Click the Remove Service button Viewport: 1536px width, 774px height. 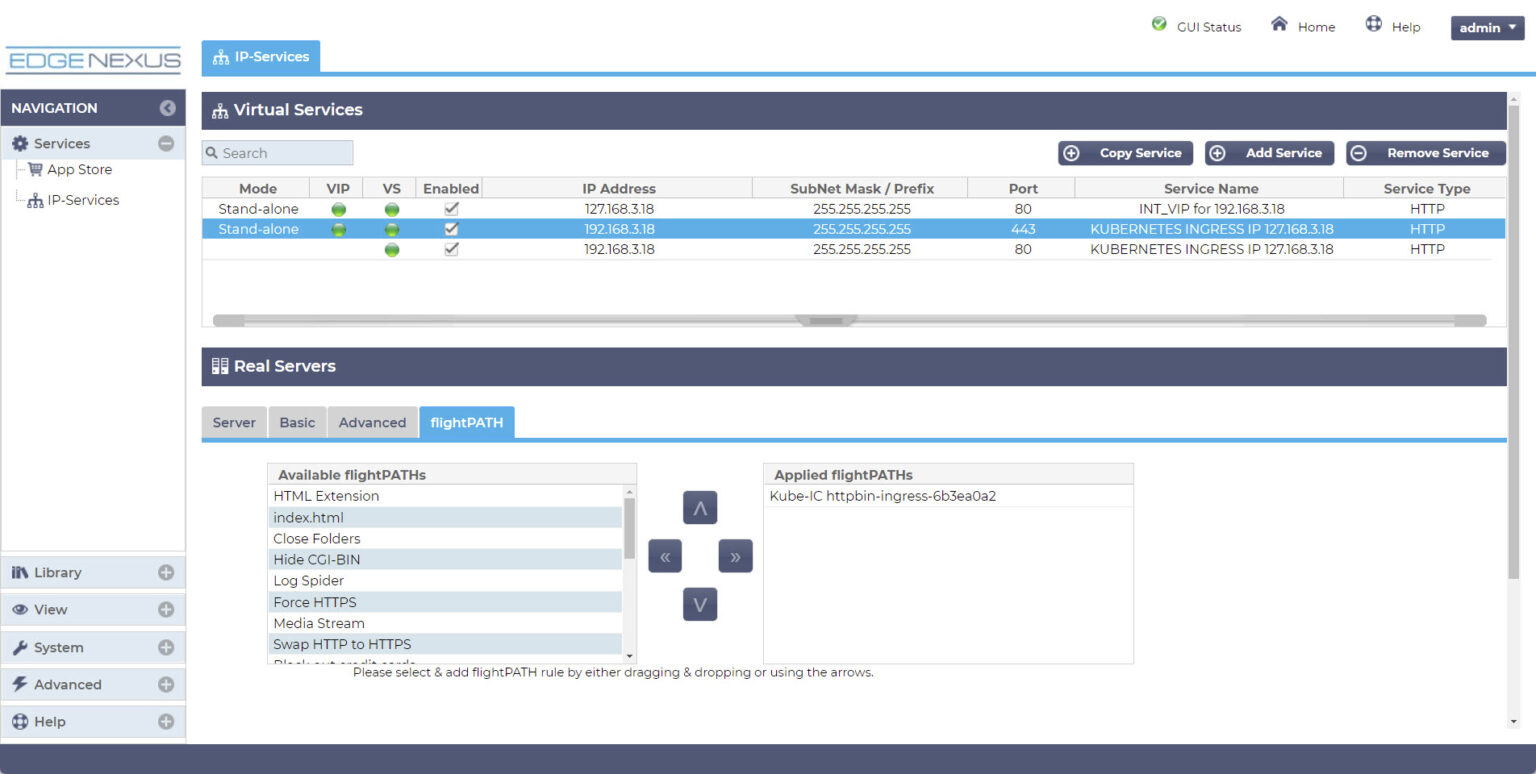point(1425,153)
